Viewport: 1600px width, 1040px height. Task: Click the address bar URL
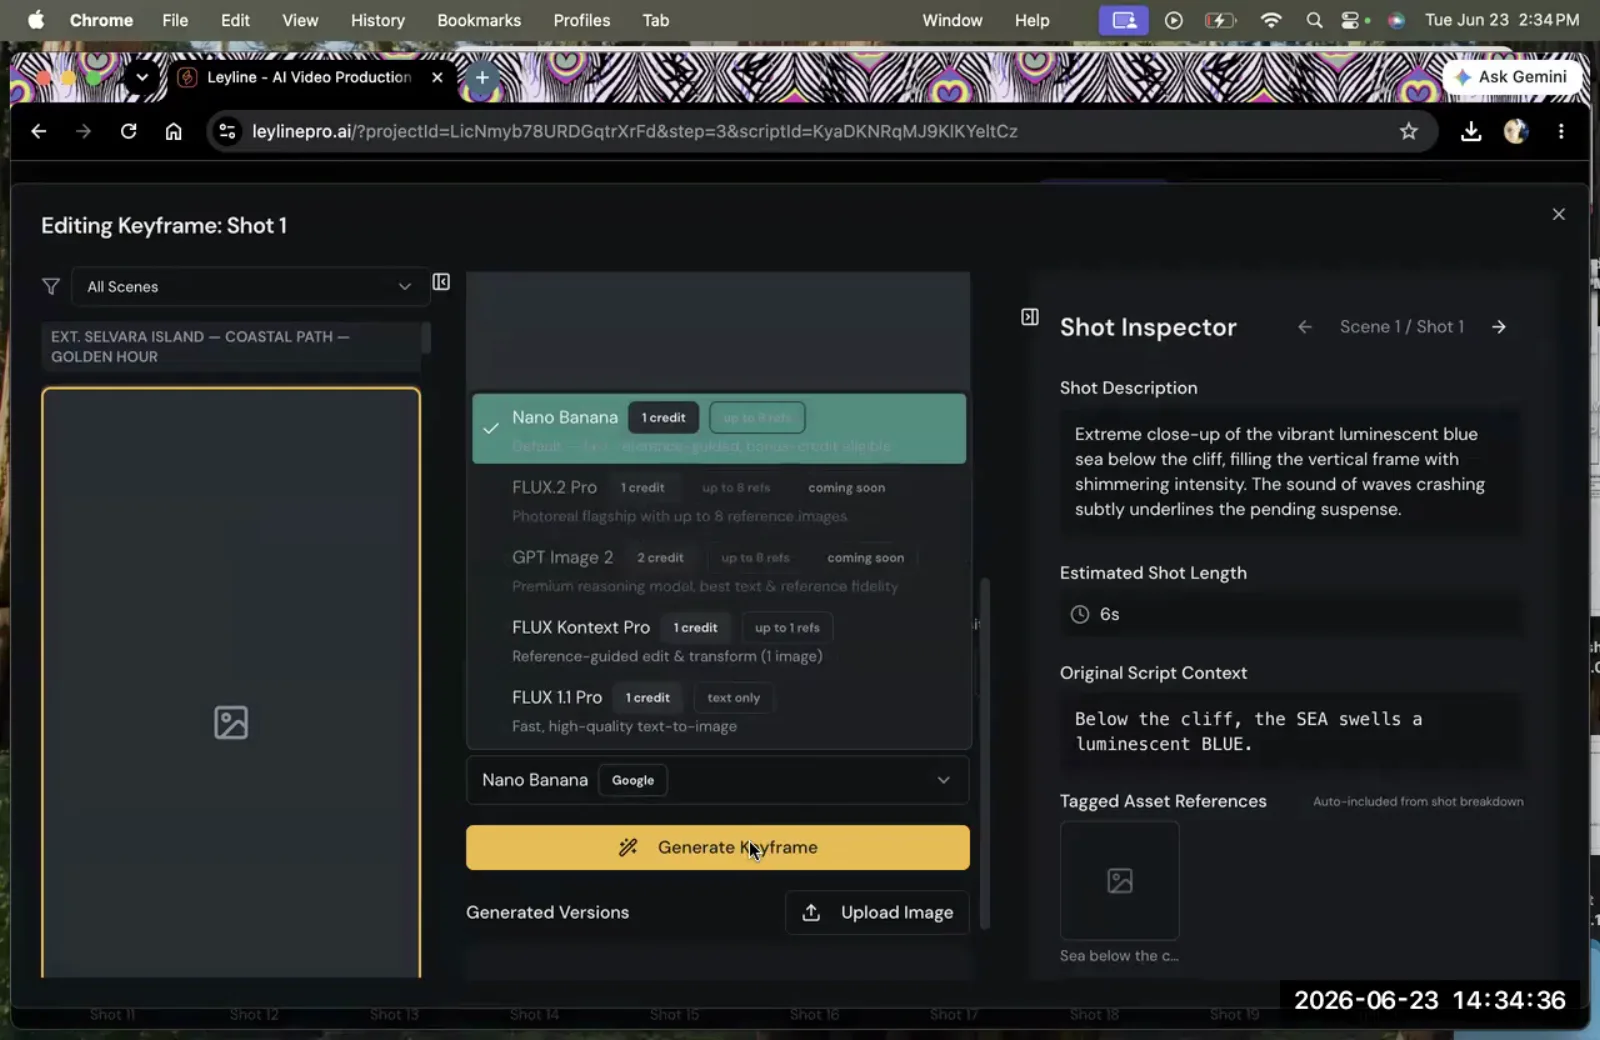tap(635, 131)
